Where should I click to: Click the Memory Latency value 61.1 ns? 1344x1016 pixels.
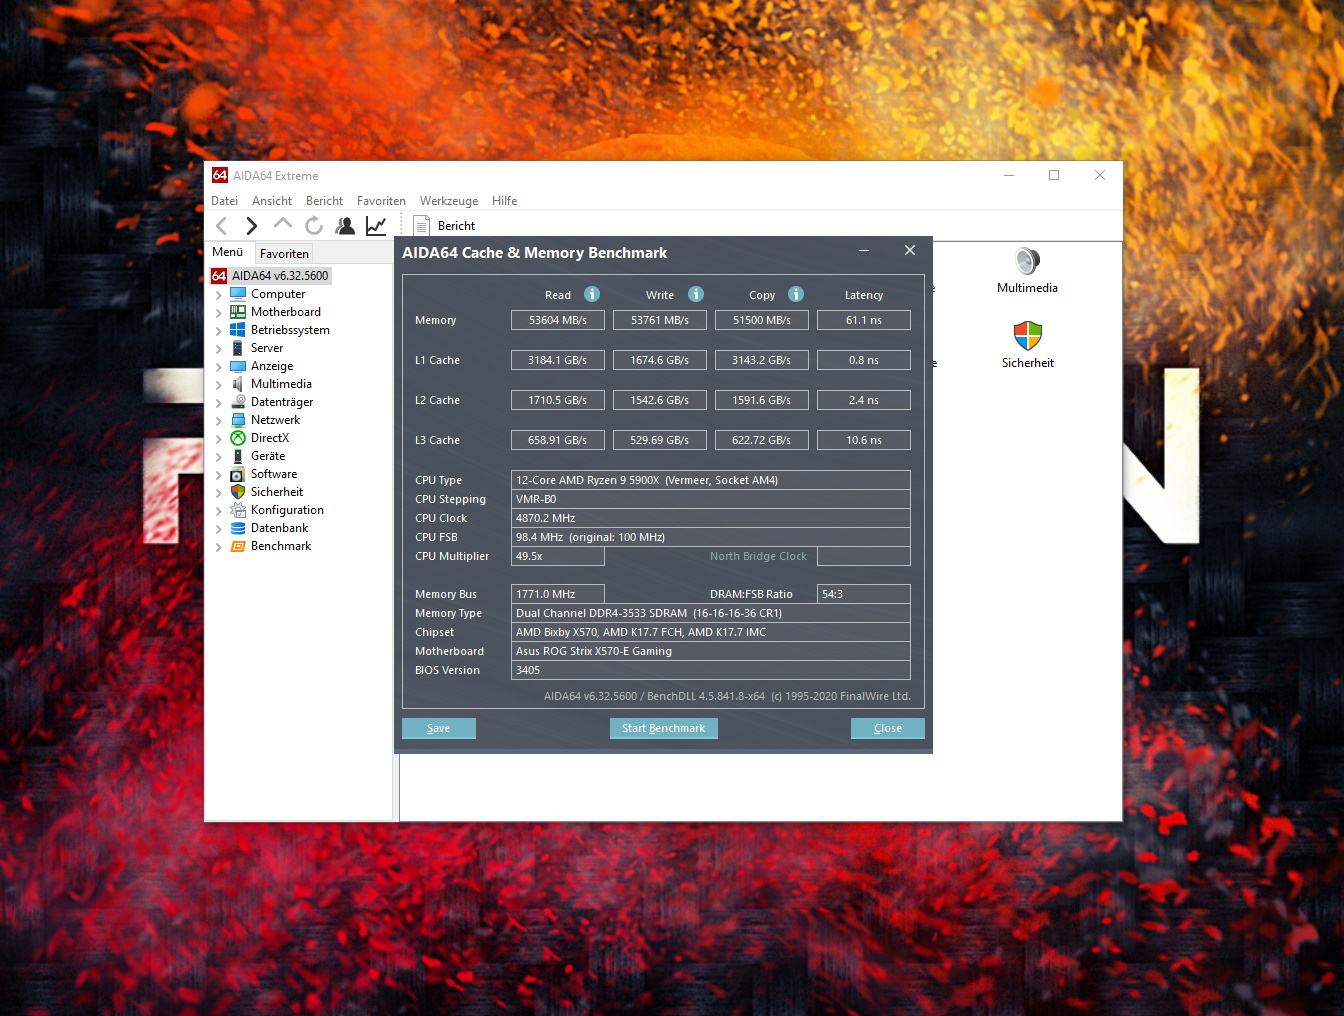click(864, 320)
